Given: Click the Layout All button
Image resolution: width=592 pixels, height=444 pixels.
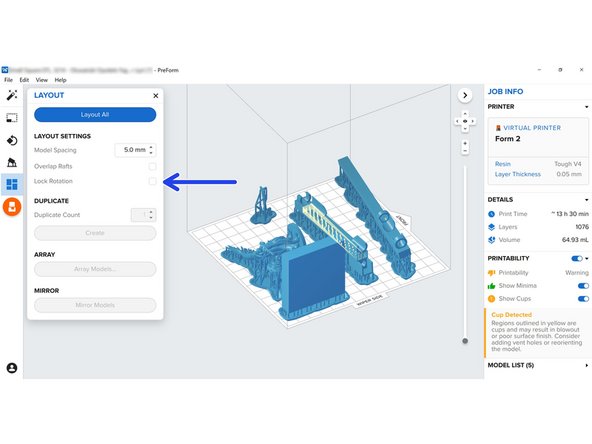Looking at the screenshot, I should click(x=95, y=115).
